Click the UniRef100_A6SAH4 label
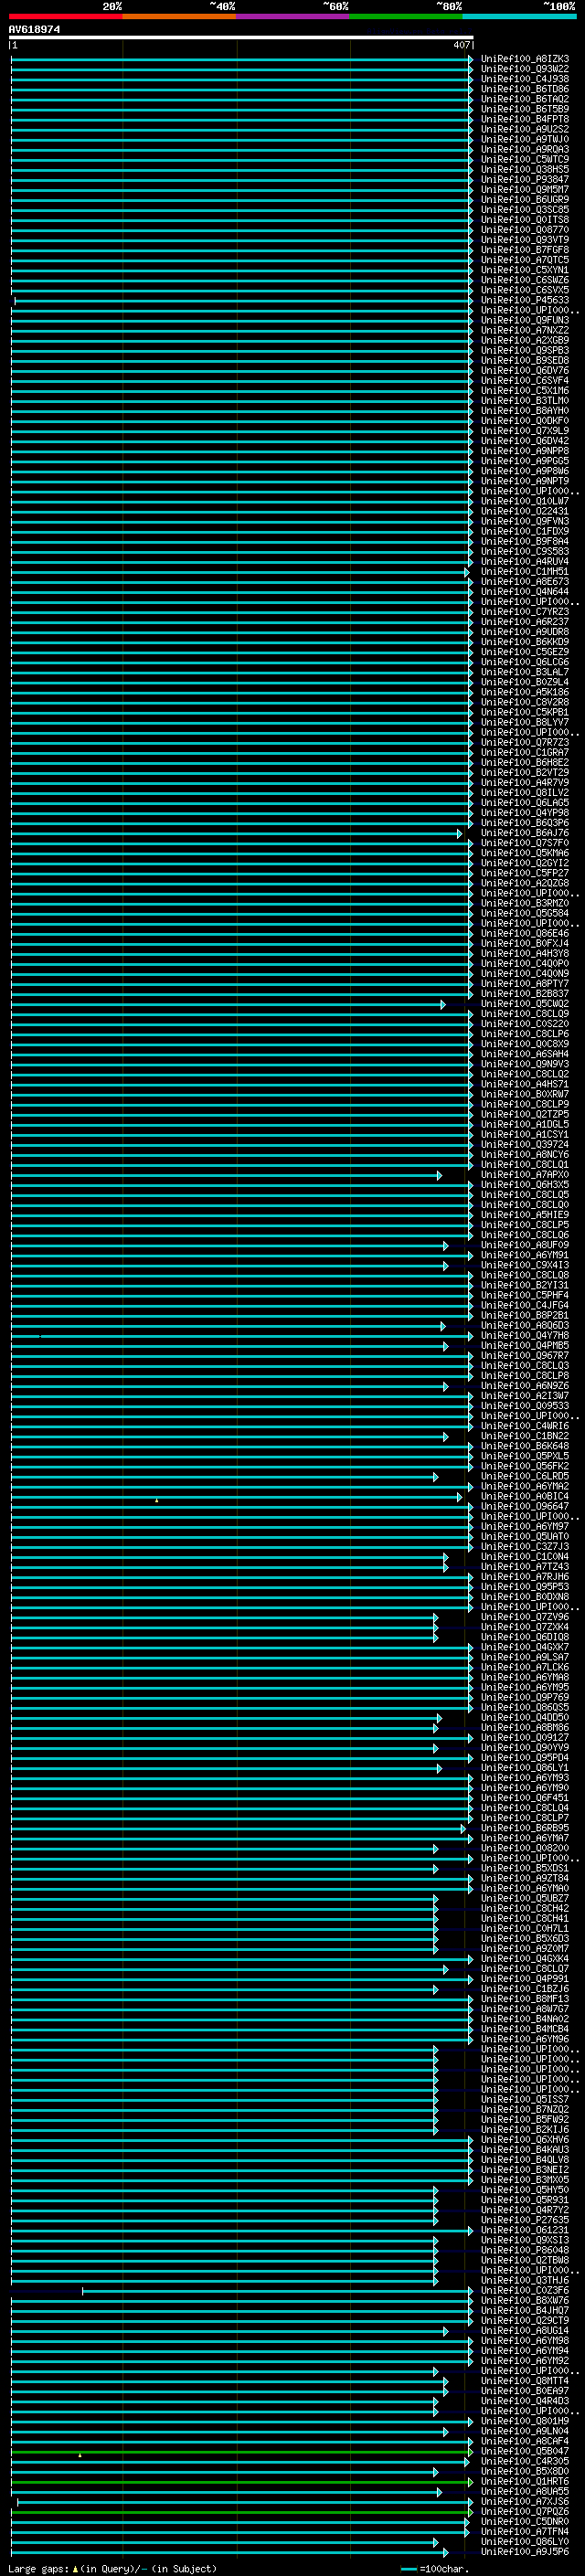This screenshot has height=2576, width=585. click(525, 1054)
